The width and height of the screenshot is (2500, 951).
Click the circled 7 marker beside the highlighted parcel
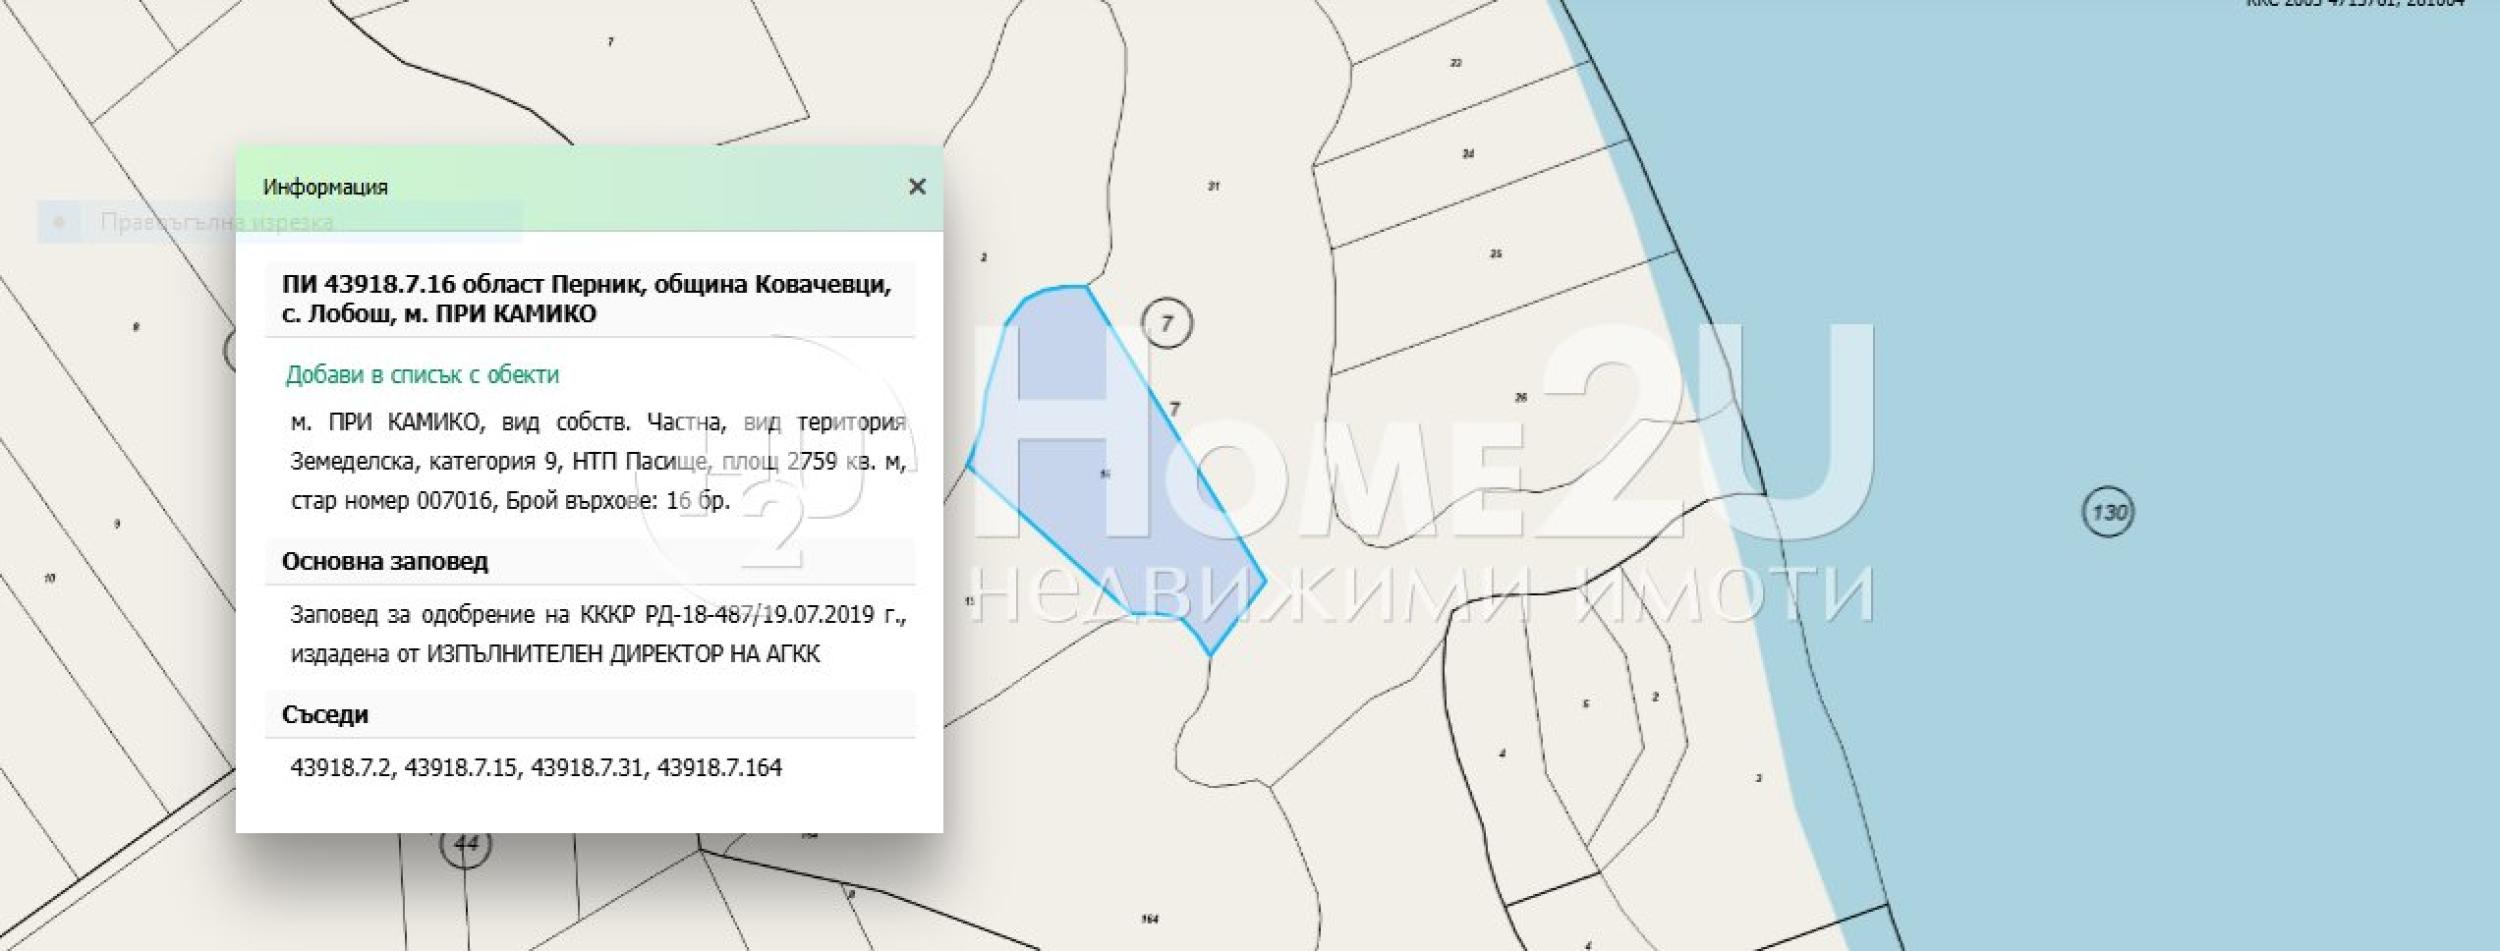(1166, 323)
